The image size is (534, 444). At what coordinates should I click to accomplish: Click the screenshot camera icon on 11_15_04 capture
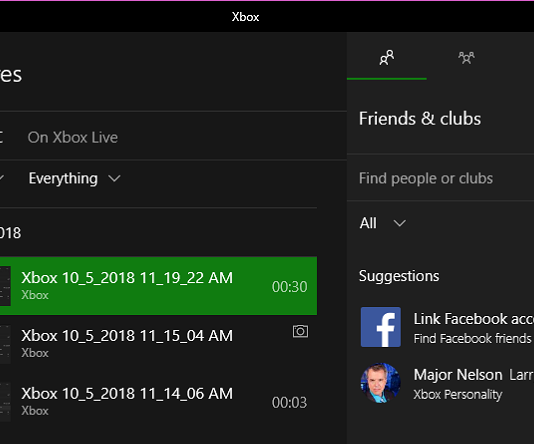pos(300,331)
